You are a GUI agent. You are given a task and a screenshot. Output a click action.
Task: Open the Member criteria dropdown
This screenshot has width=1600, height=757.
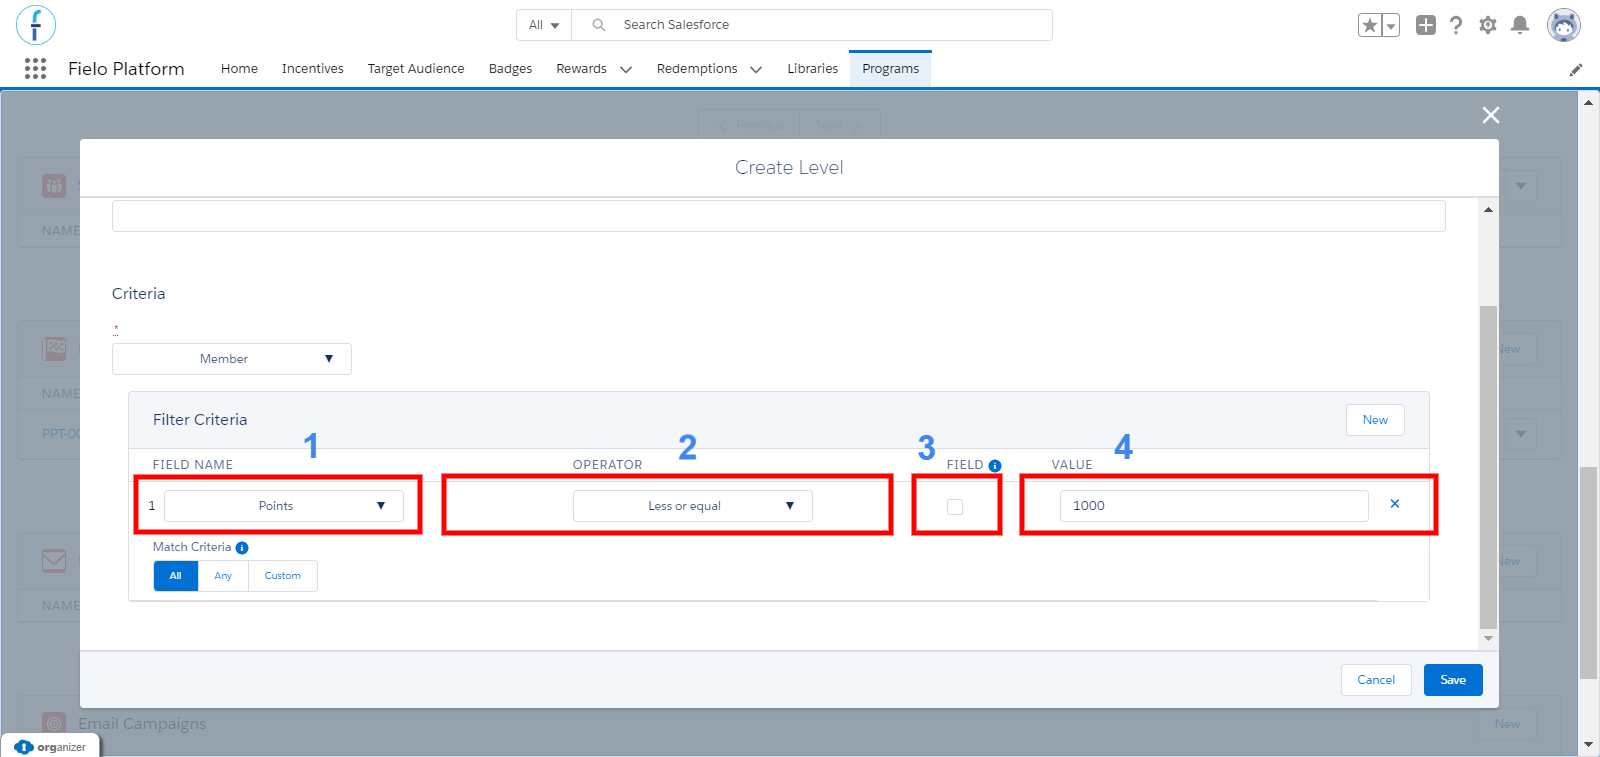point(232,359)
